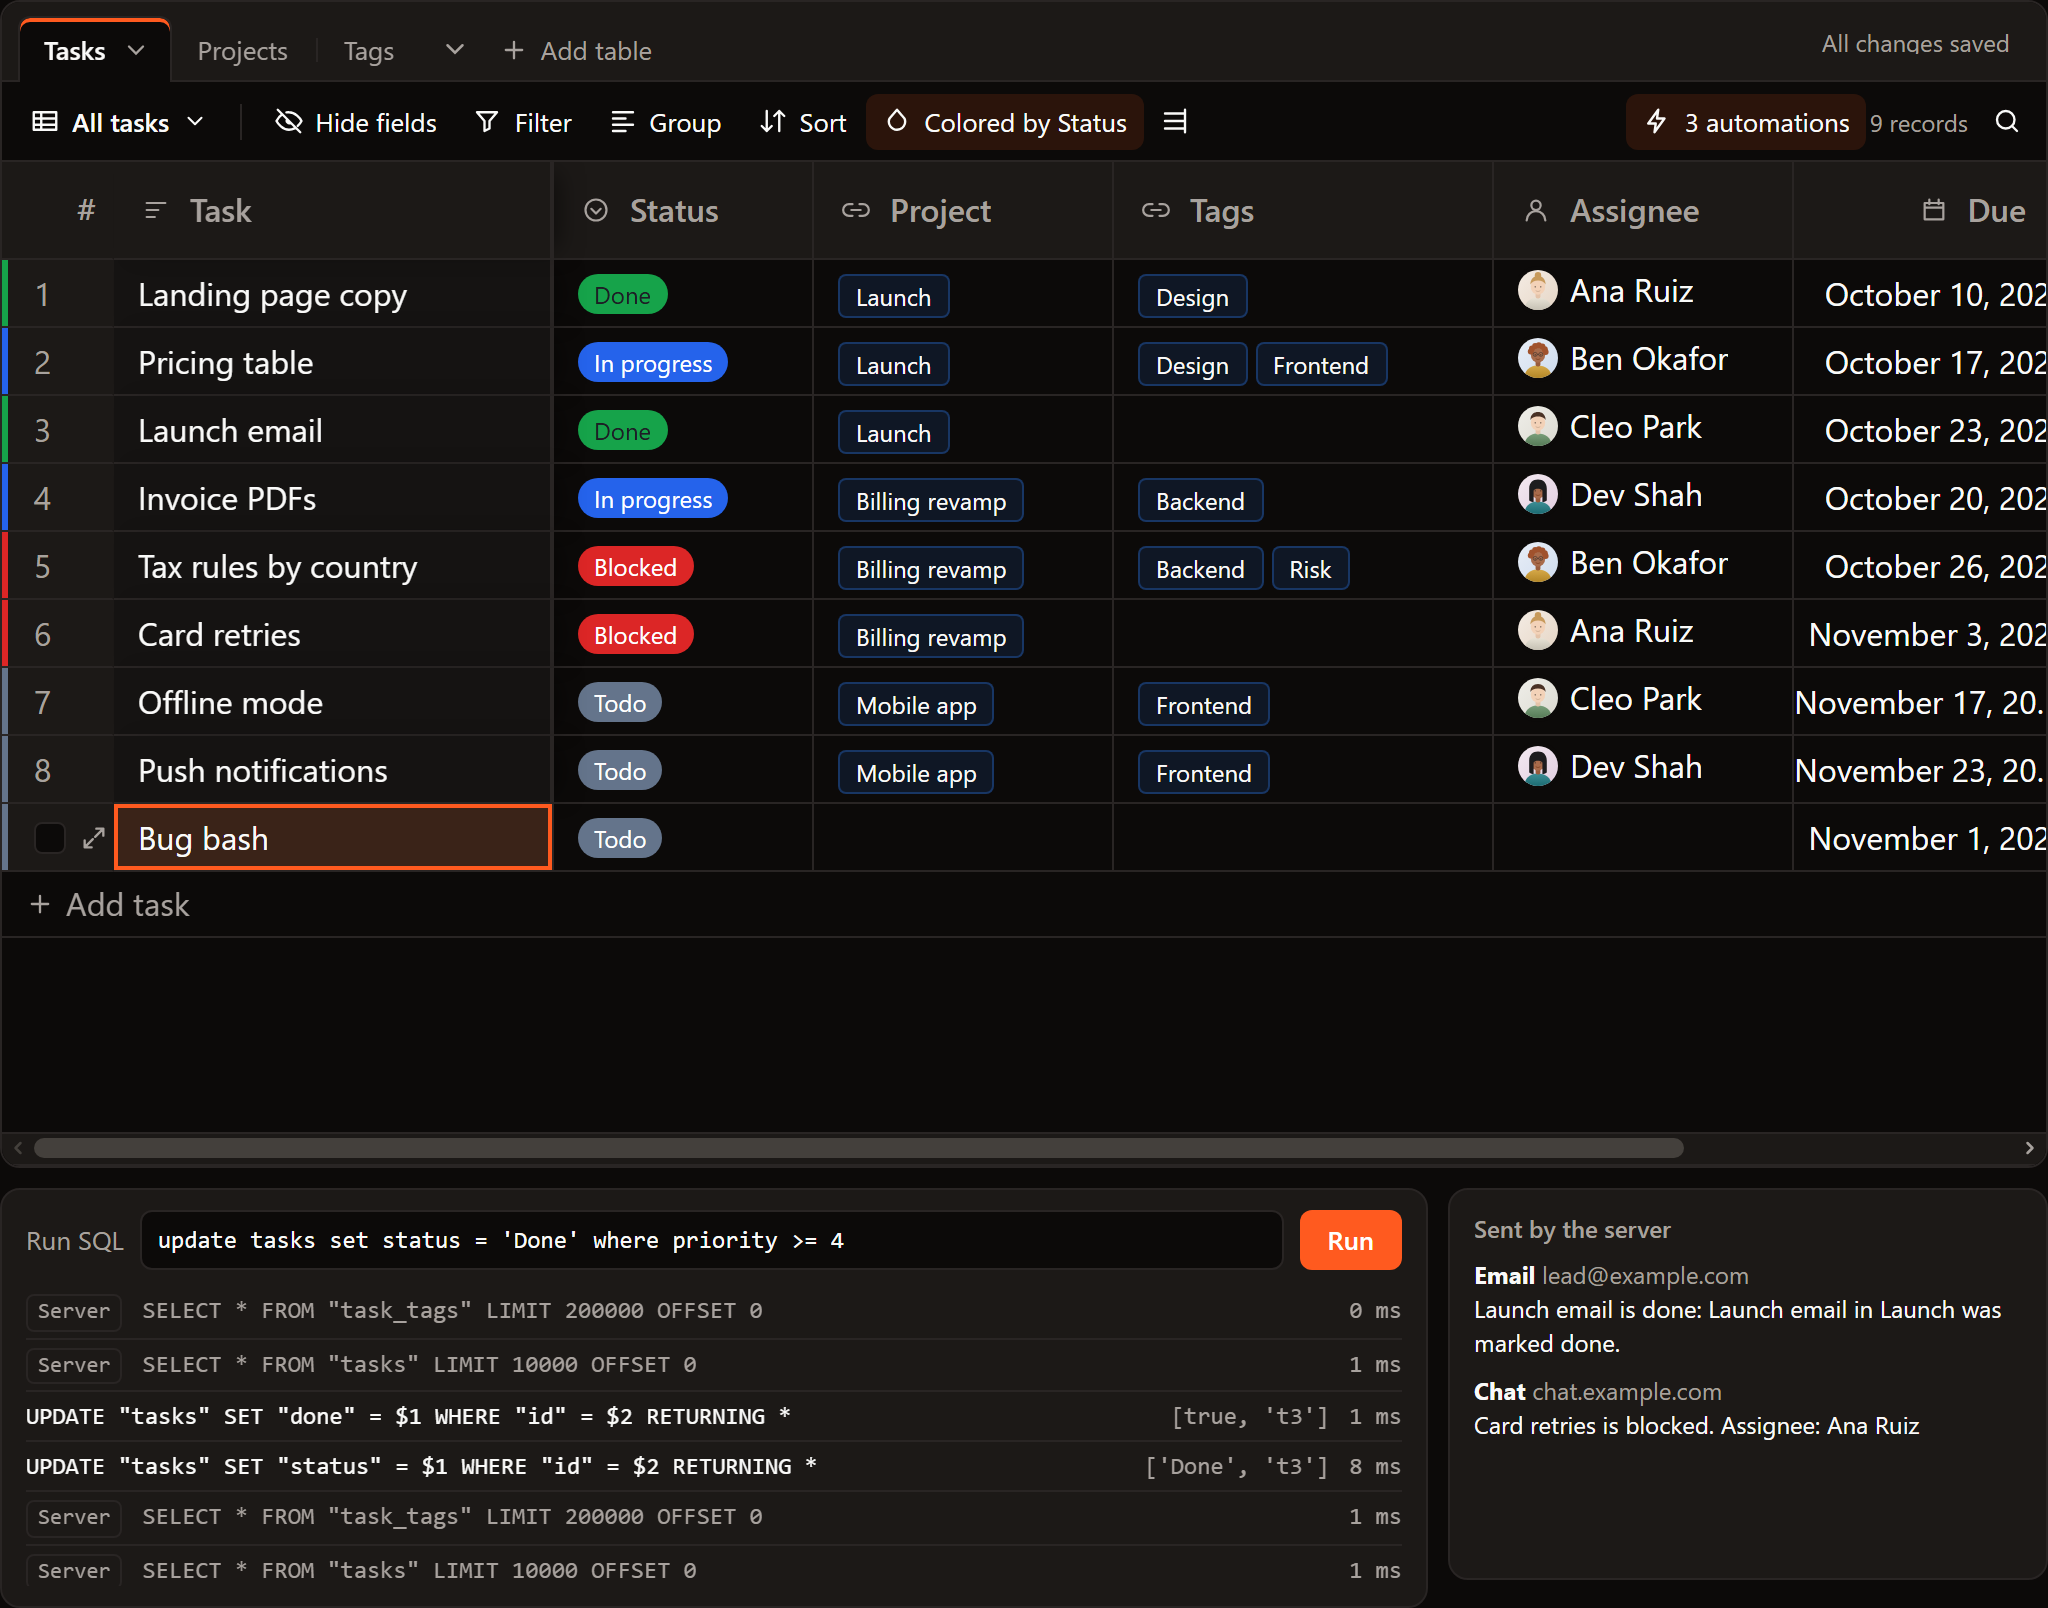Viewport: 2048px width, 1608px height.
Task: Open Colored by Status settings
Action: click(1005, 122)
